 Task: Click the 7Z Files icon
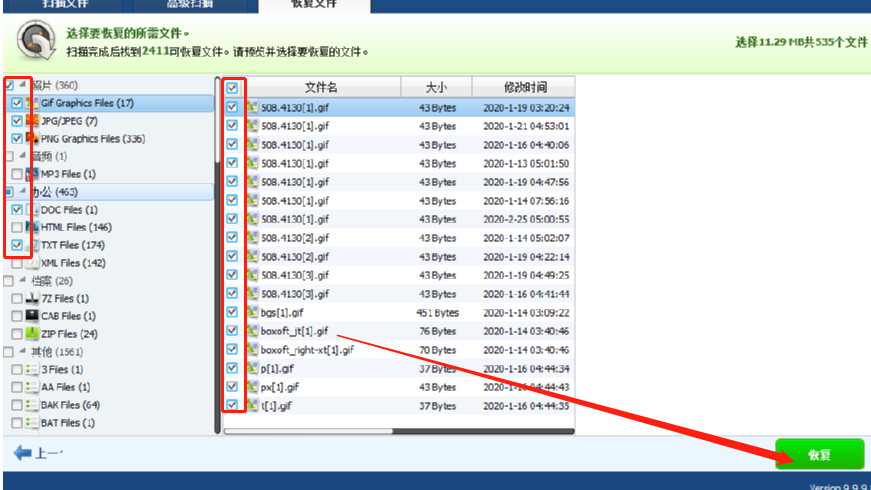tap(32, 299)
